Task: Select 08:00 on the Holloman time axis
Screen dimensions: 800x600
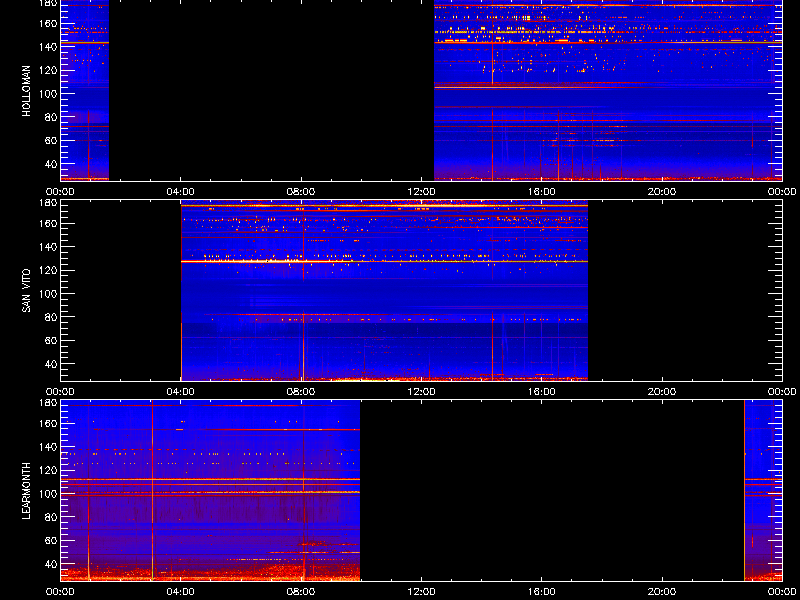Action: coord(301,192)
